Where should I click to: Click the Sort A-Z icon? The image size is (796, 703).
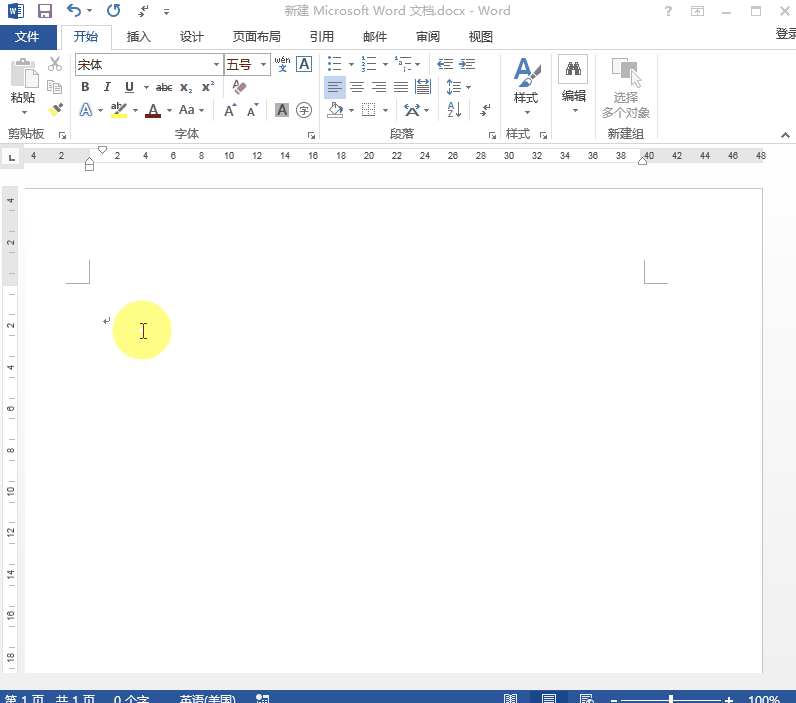[x=453, y=110]
